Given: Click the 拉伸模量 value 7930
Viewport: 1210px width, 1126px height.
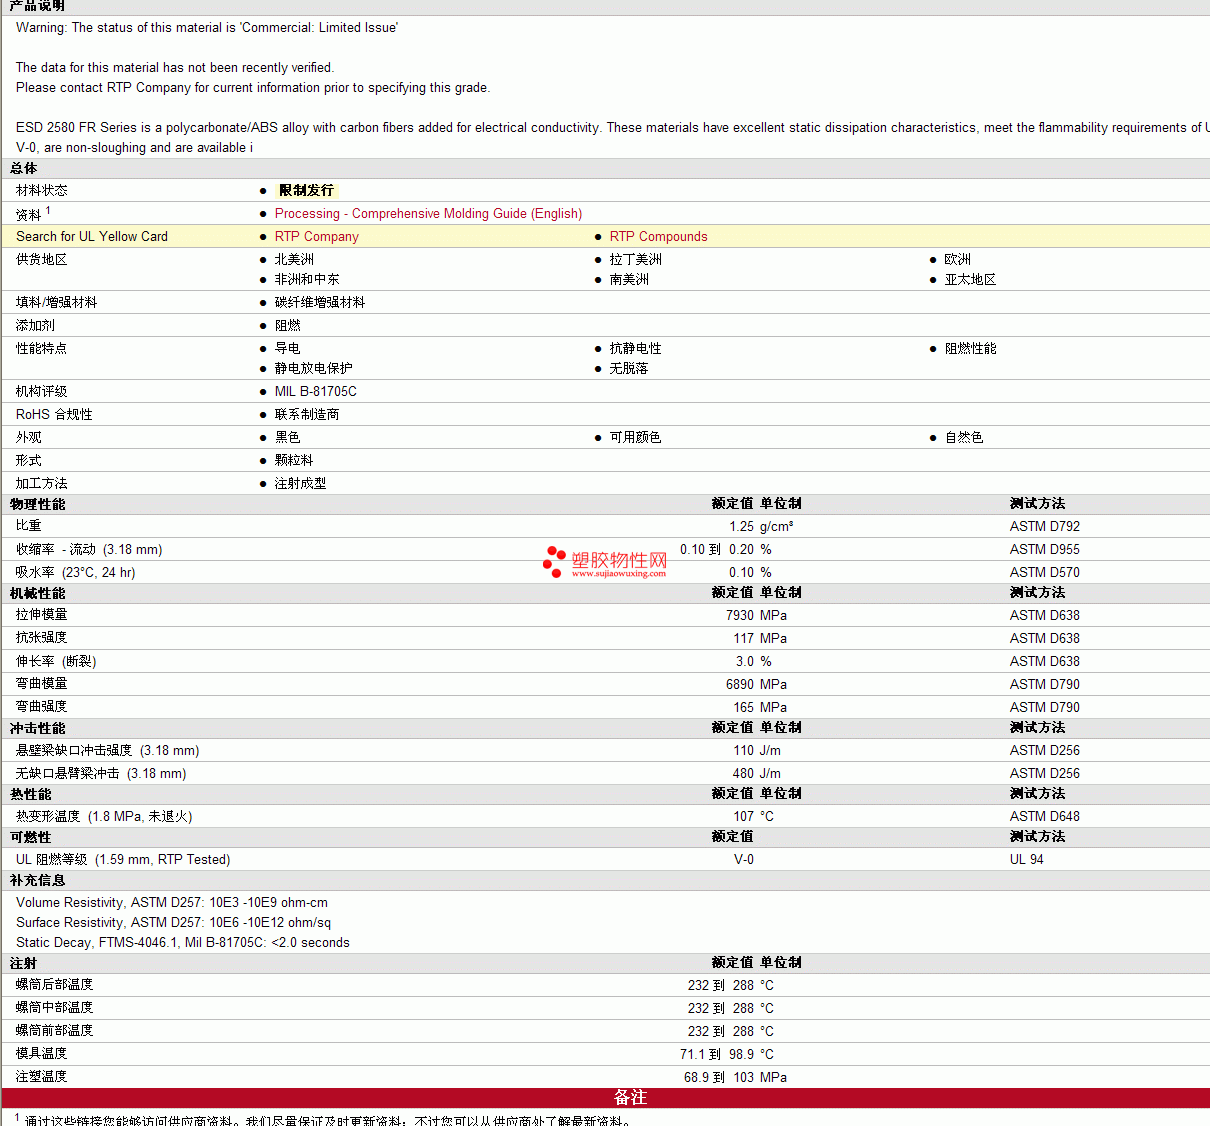Looking at the screenshot, I should [740, 615].
